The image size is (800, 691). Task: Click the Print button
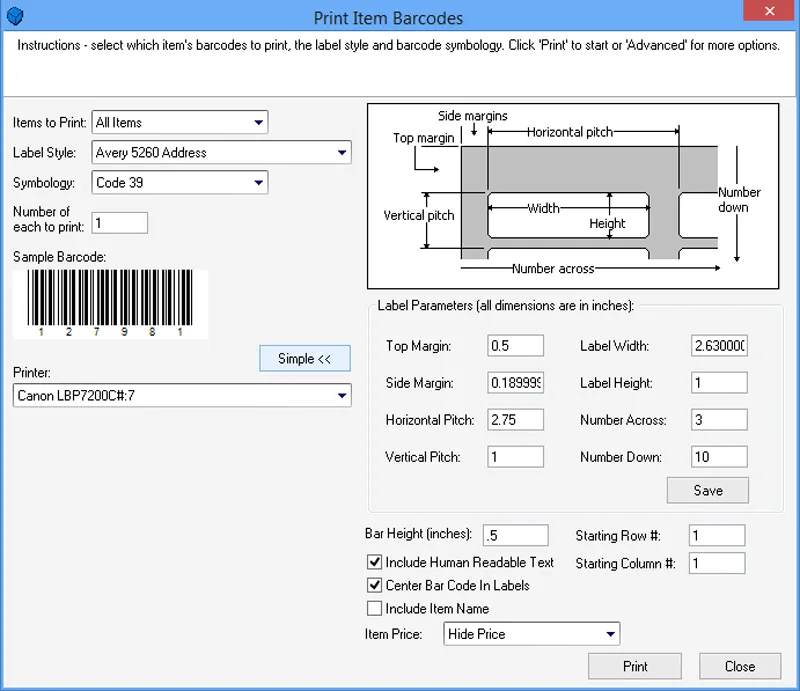point(635,666)
